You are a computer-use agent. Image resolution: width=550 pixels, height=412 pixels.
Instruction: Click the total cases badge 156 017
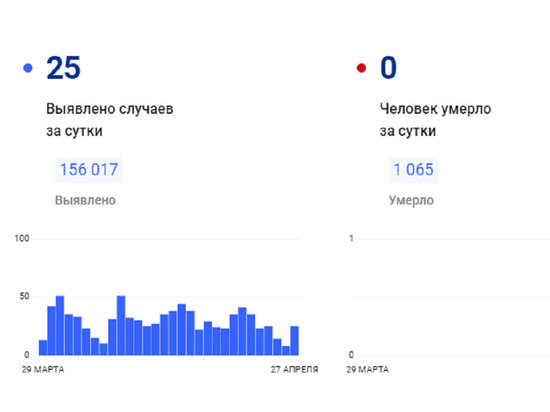pyautogui.click(x=89, y=170)
